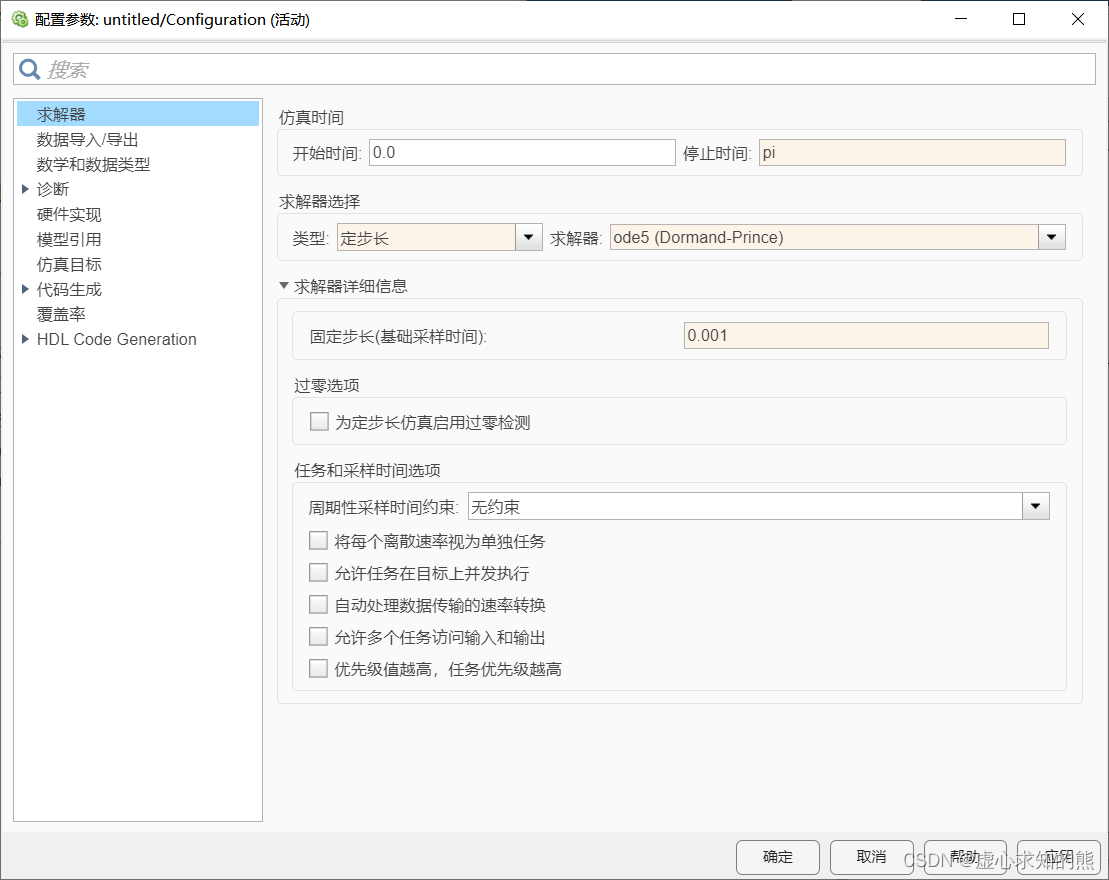The width and height of the screenshot is (1109, 880).
Task: Click the 求解器选择 section label
Action: tap(320, 202)
